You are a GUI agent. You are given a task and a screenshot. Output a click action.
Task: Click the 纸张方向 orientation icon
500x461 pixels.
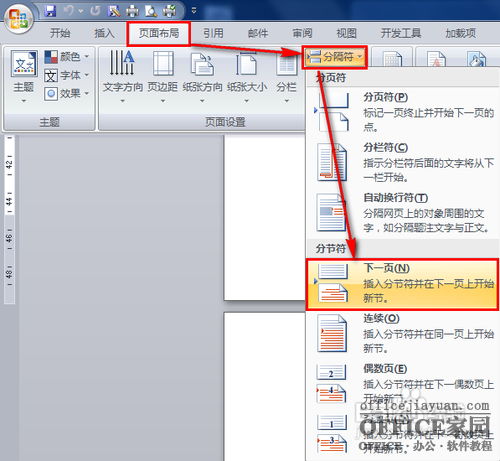click(x=202, y=63)
